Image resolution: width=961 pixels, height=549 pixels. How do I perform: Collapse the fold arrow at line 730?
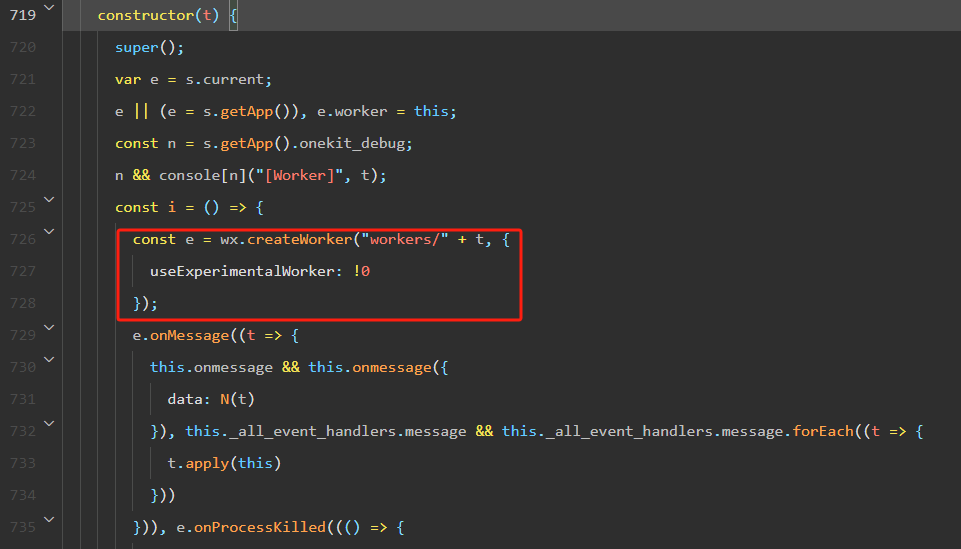point(49,360)
